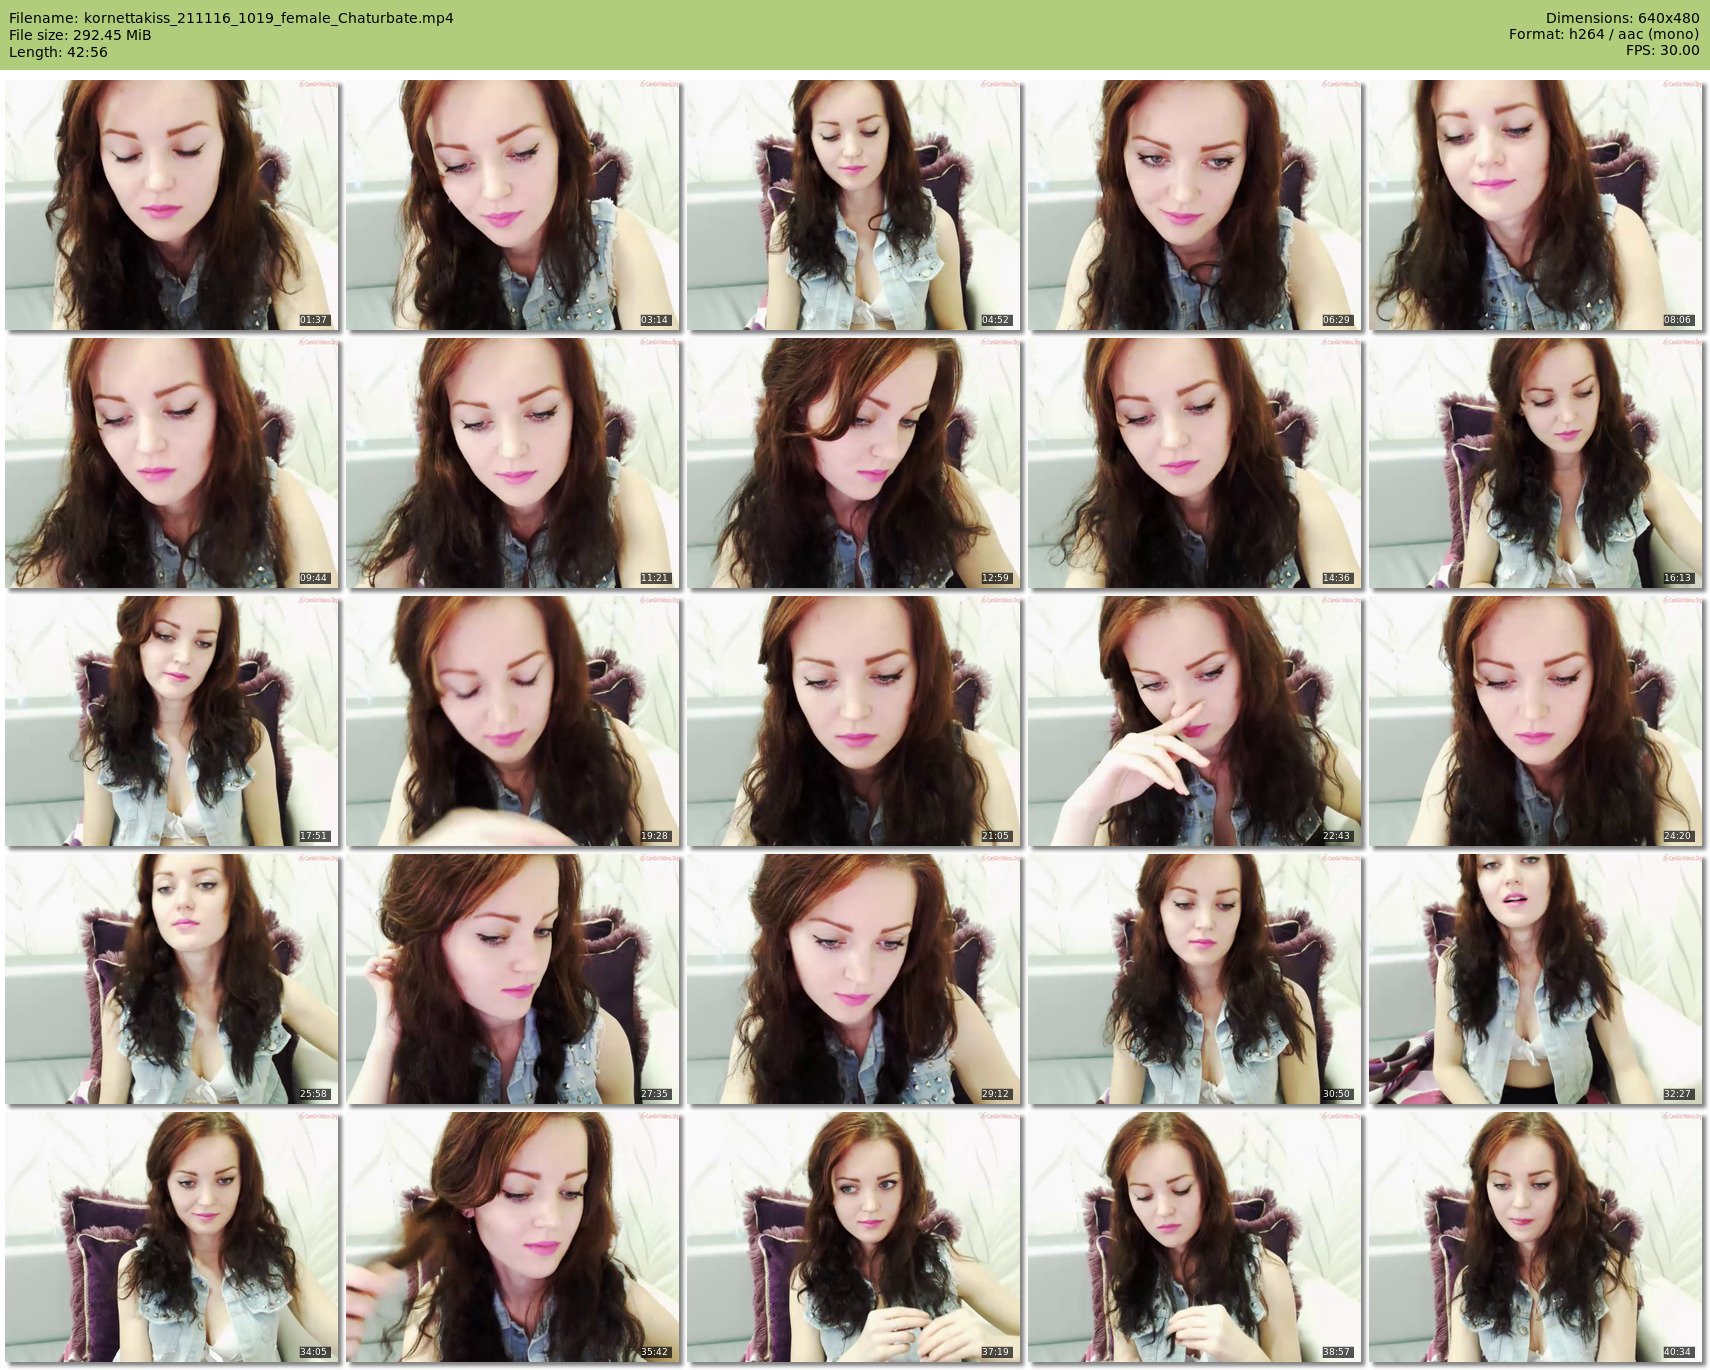Viewport: 1710px width, 1370px height.
Task: Select the frame marked 08:06
Action: click(1536, 205)
